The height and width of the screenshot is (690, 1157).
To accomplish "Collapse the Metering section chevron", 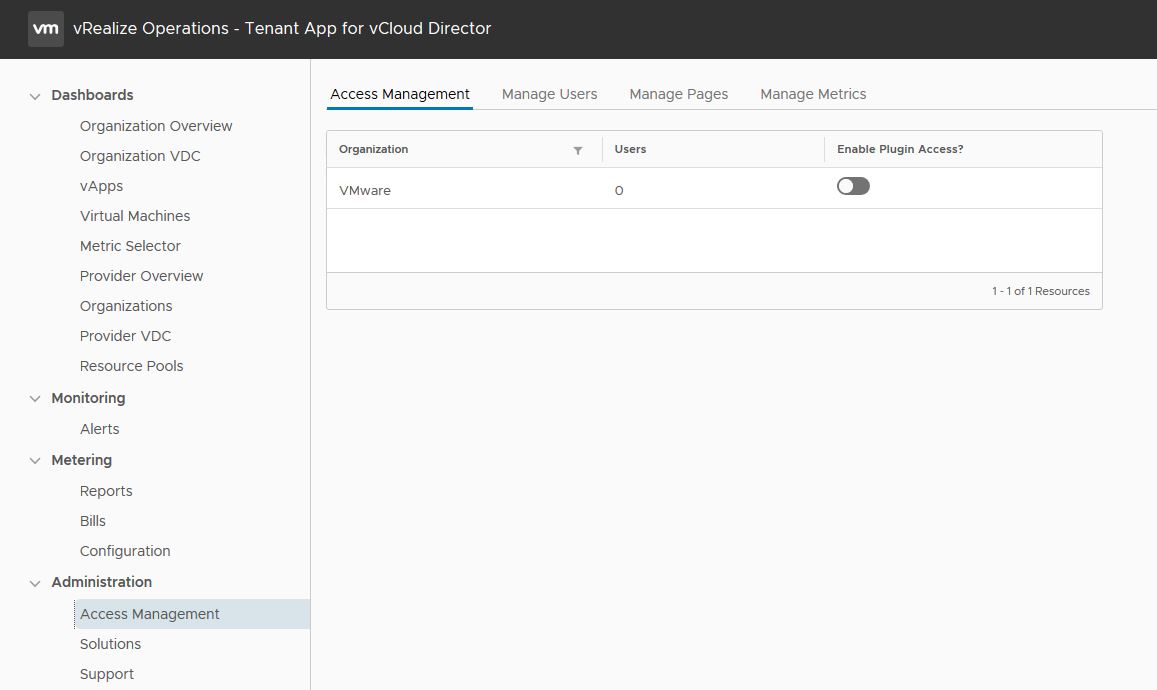I will click(x=35, y=460).
